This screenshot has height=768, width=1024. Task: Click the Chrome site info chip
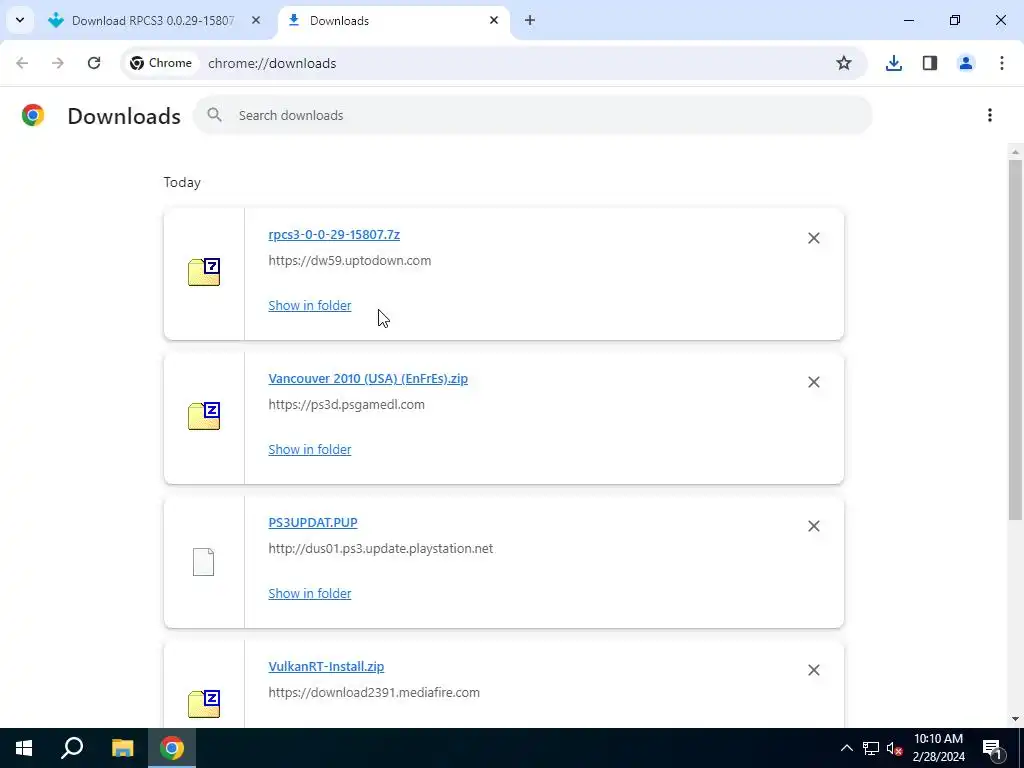click(x=161, y=63)
